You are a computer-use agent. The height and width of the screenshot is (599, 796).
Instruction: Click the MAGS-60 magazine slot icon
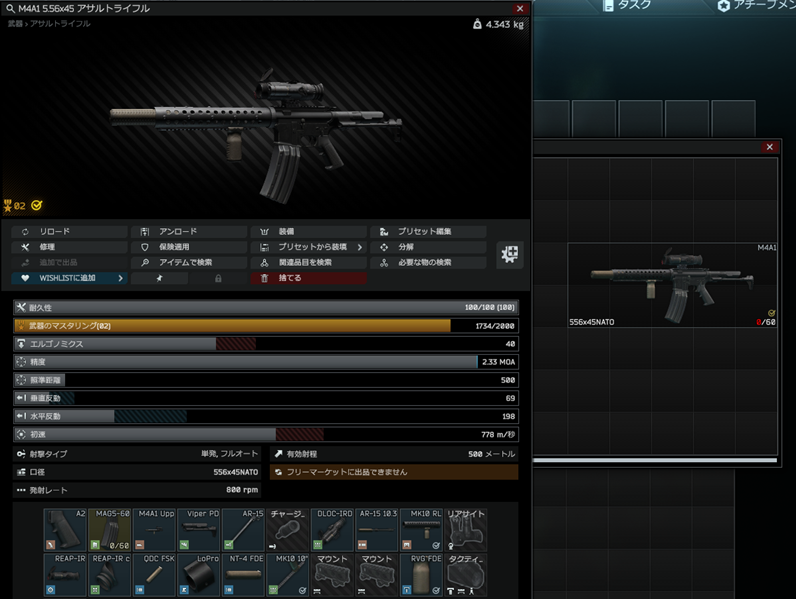click(110, 529)
